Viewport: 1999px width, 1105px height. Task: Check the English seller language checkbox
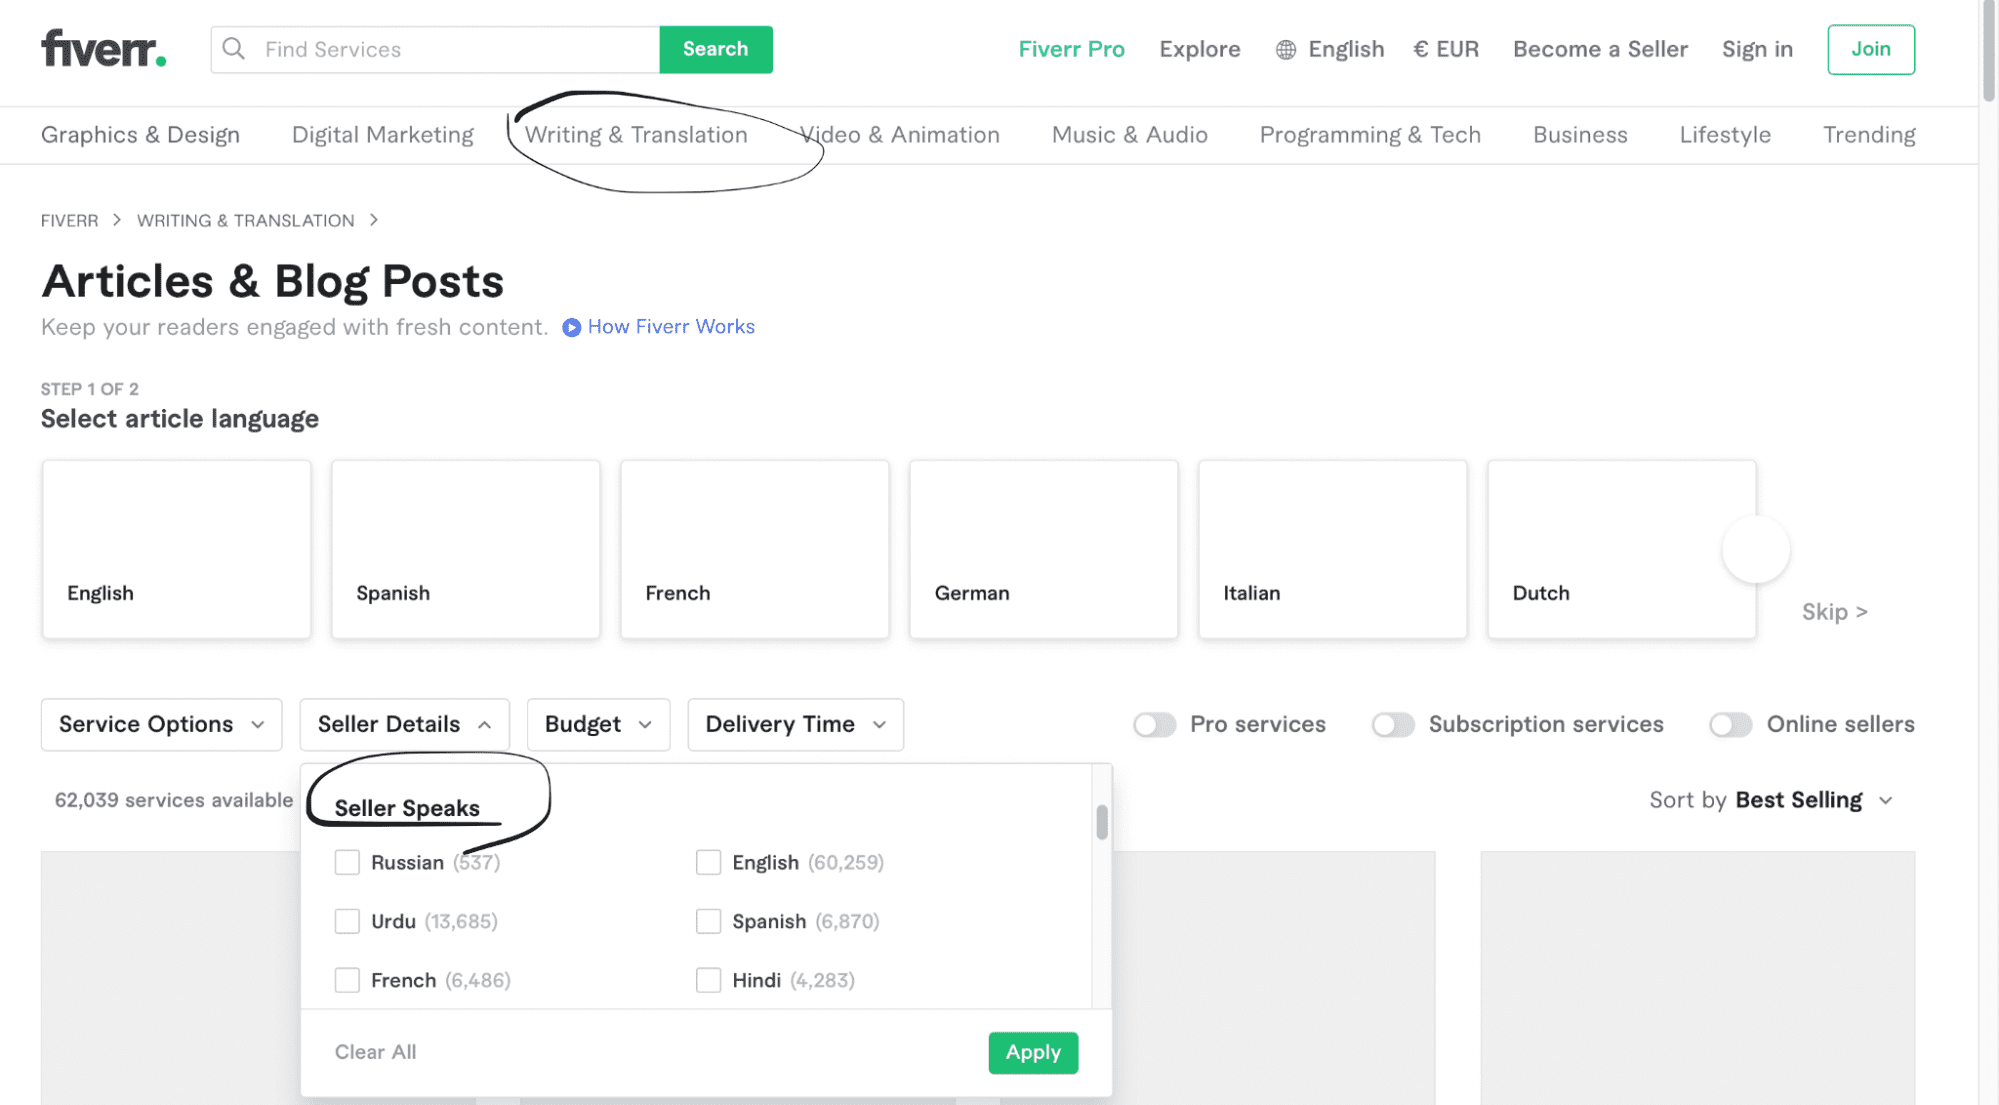tap(708, 862)
